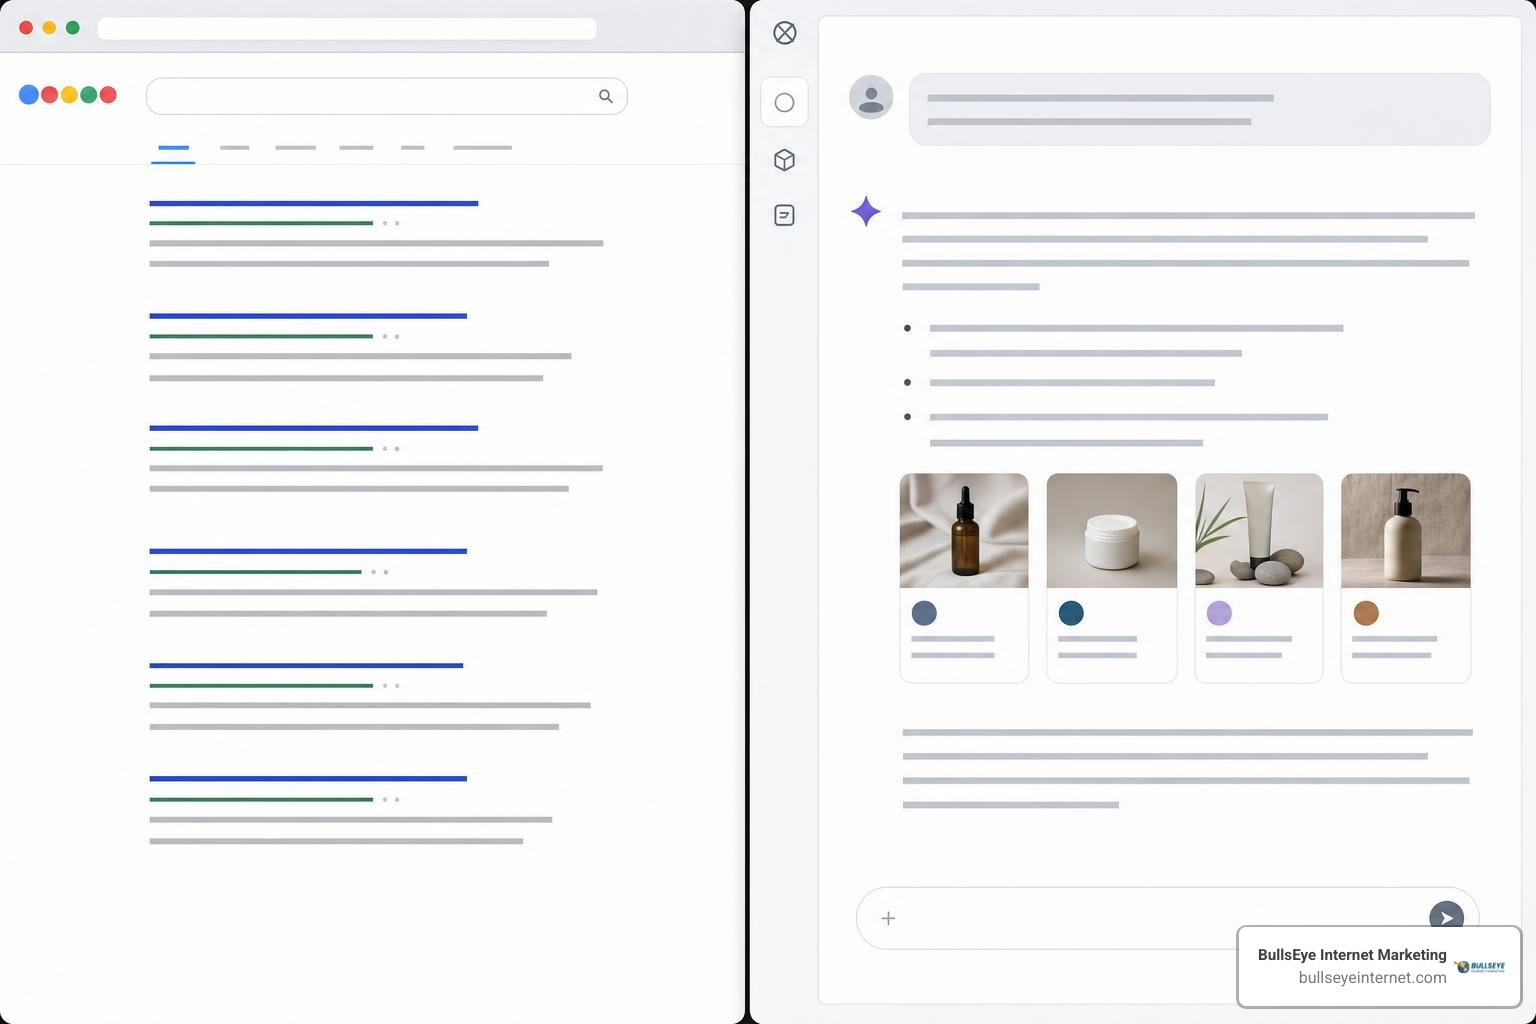Open the note icon in chat sidebar
Image resolution: width=1536 pixels, height=1024 pixels.
click(785, 215)
